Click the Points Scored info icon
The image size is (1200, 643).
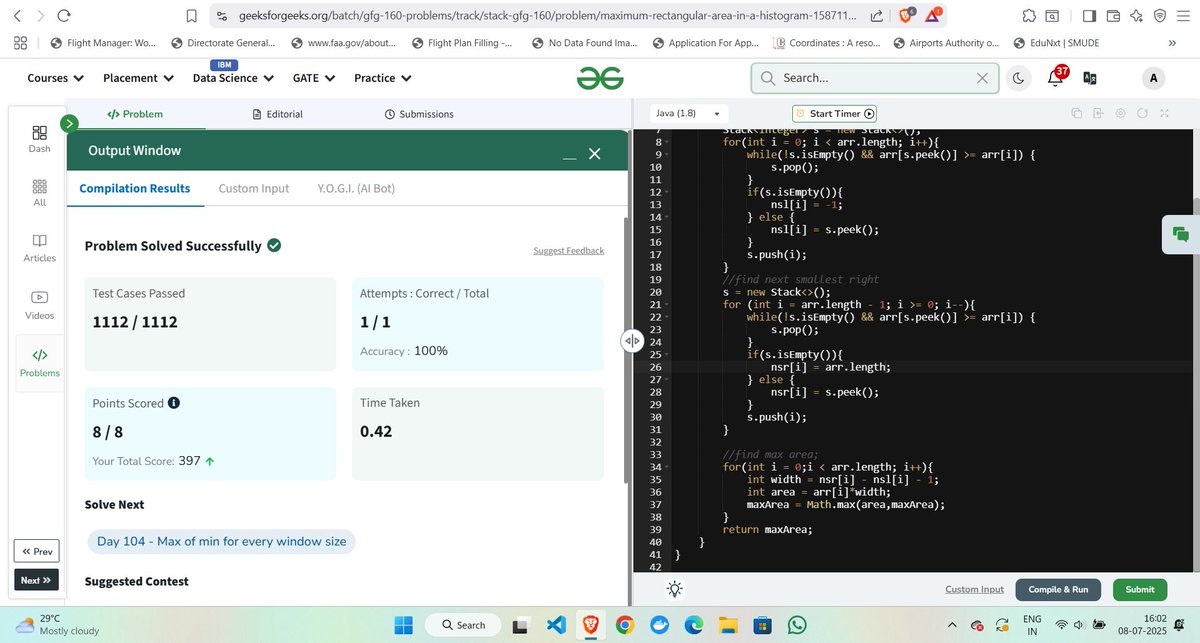pyautogui.click(x=174, y=403)
